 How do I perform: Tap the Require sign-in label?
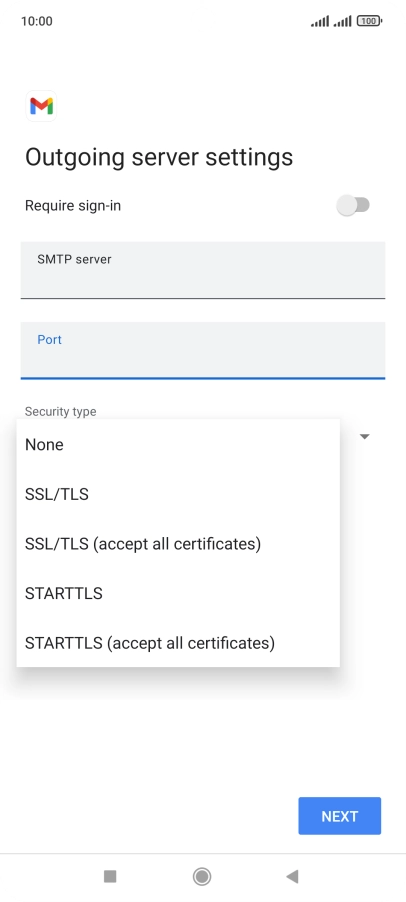[x=73, y=205]
